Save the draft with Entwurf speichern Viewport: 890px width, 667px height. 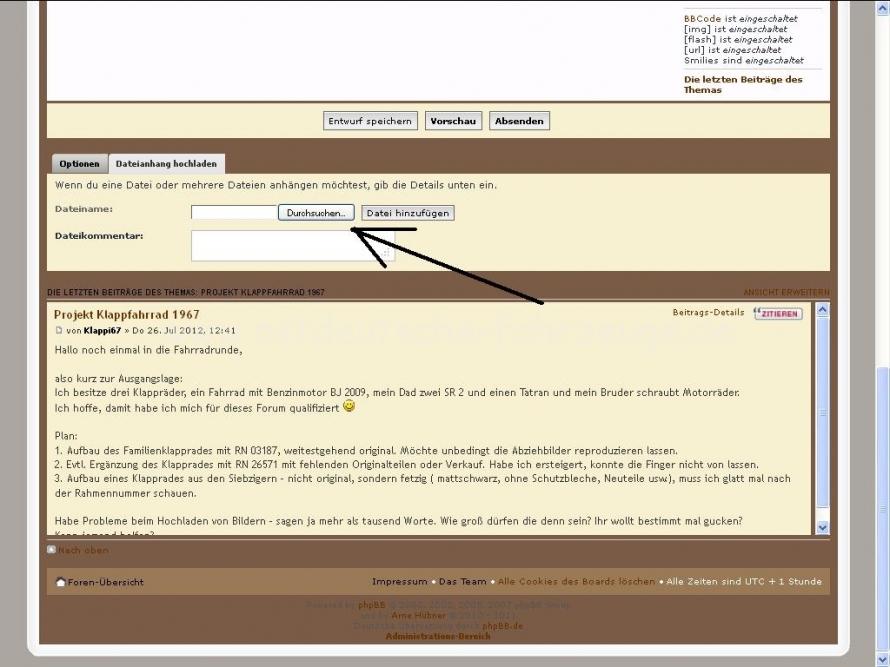point(370,121)
